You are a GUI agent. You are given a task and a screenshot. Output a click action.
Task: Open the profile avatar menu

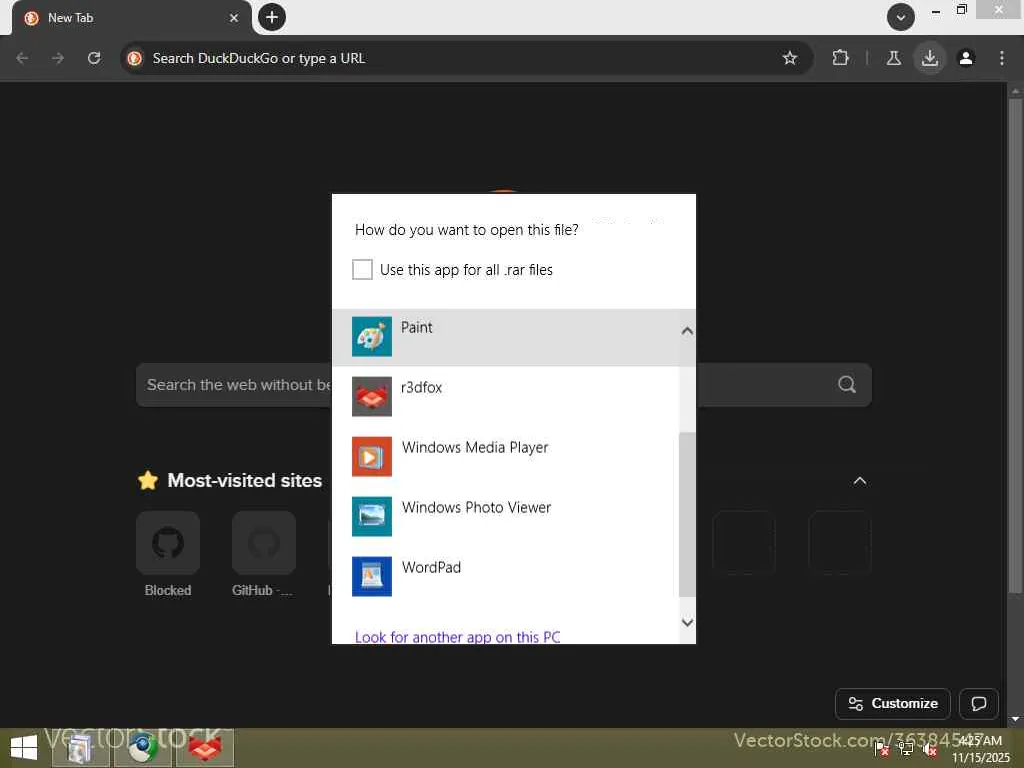pyautogui.click(x=966, y=58)
